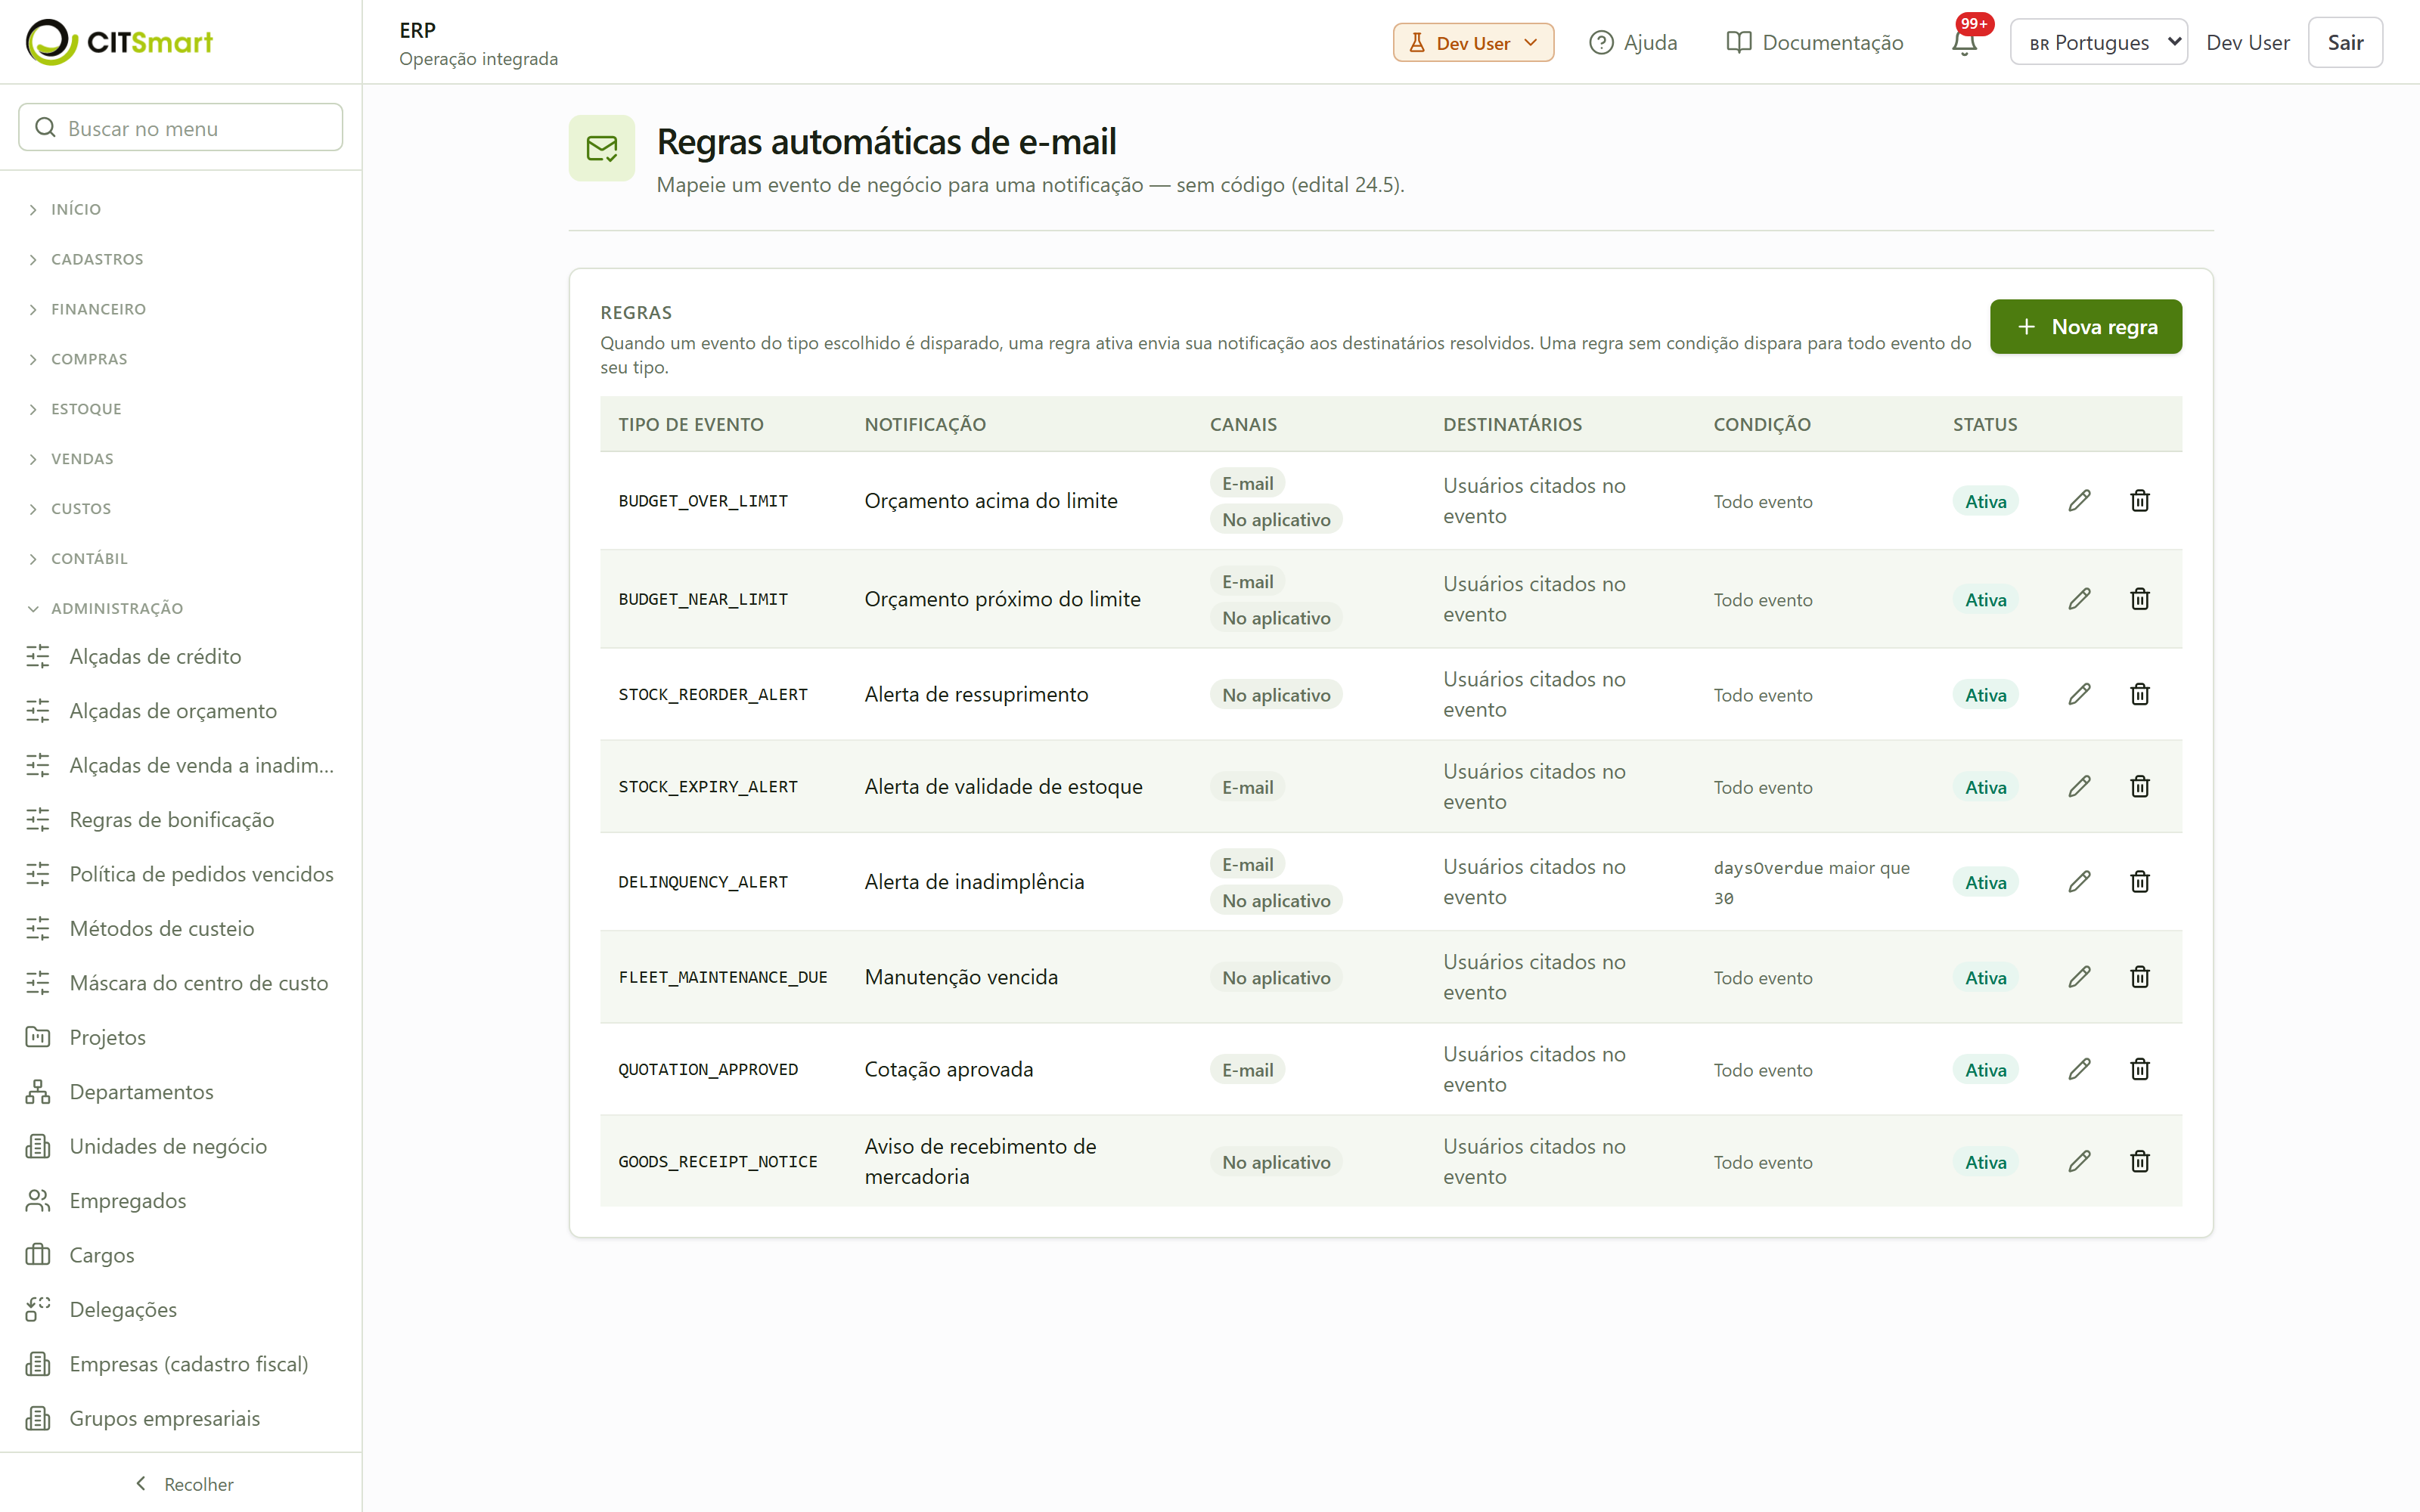Screen dimensions: 2420x1512
Task: Click the 'daysOverdue maior que 30' condition
Action: coord(1811,882)
